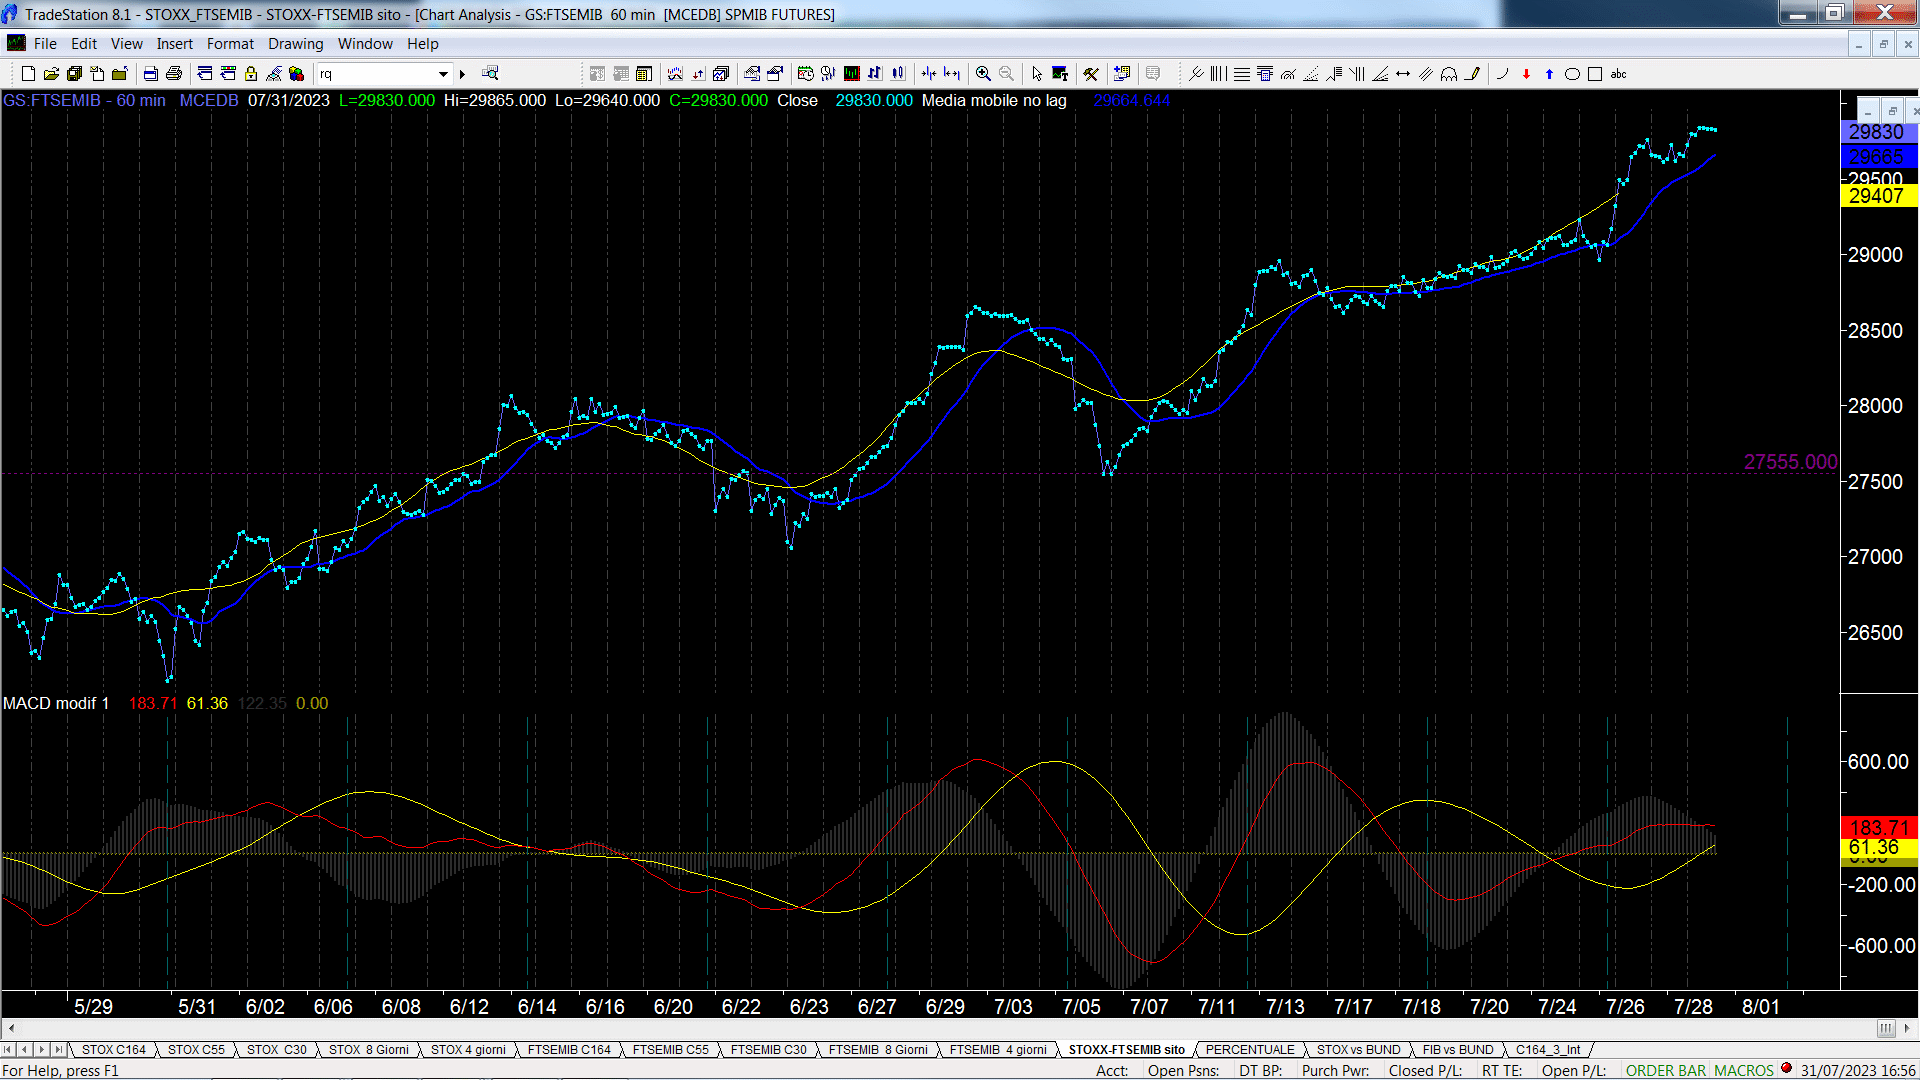Go to the first workspace tab arrow

click(x=9, y=1049)
